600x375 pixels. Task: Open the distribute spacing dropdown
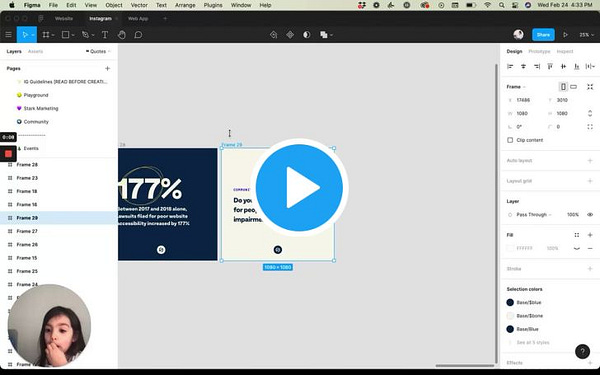(590, 67)
